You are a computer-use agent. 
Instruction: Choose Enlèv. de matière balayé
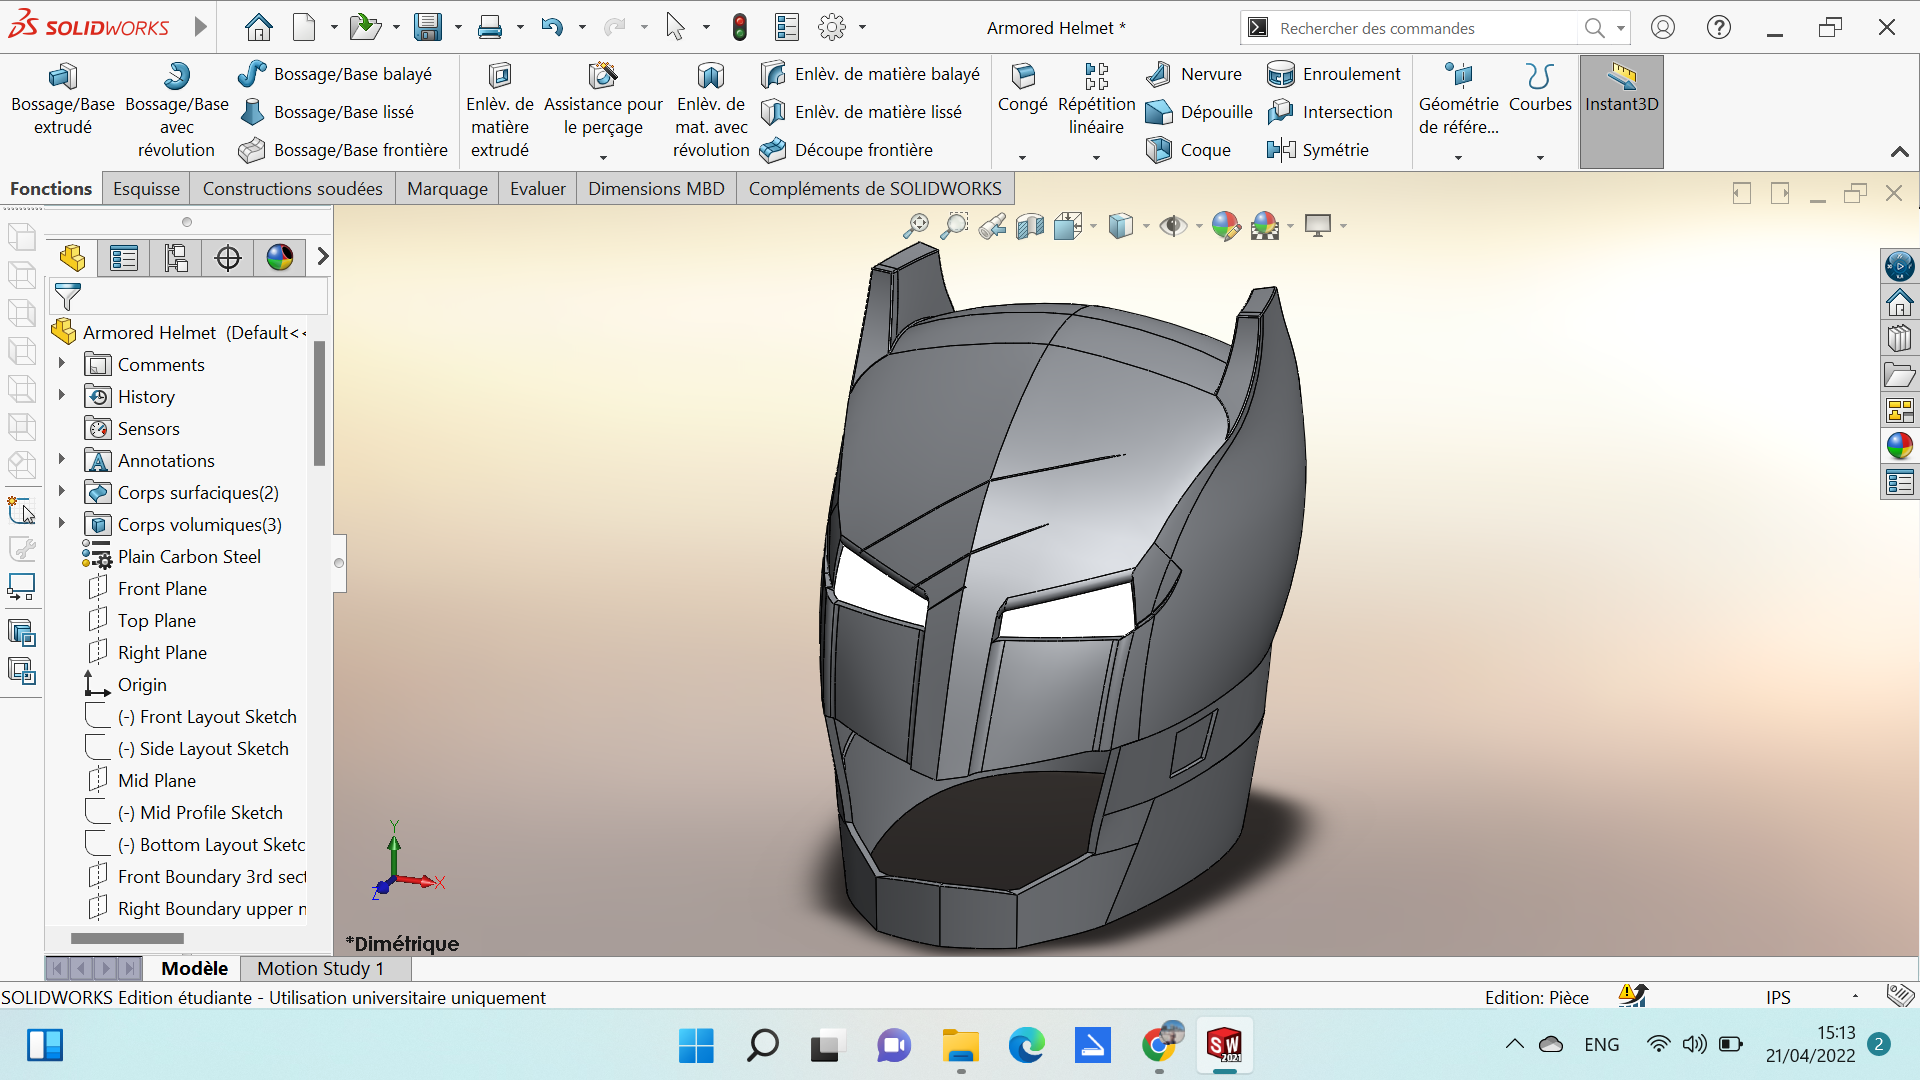[870, 74]
